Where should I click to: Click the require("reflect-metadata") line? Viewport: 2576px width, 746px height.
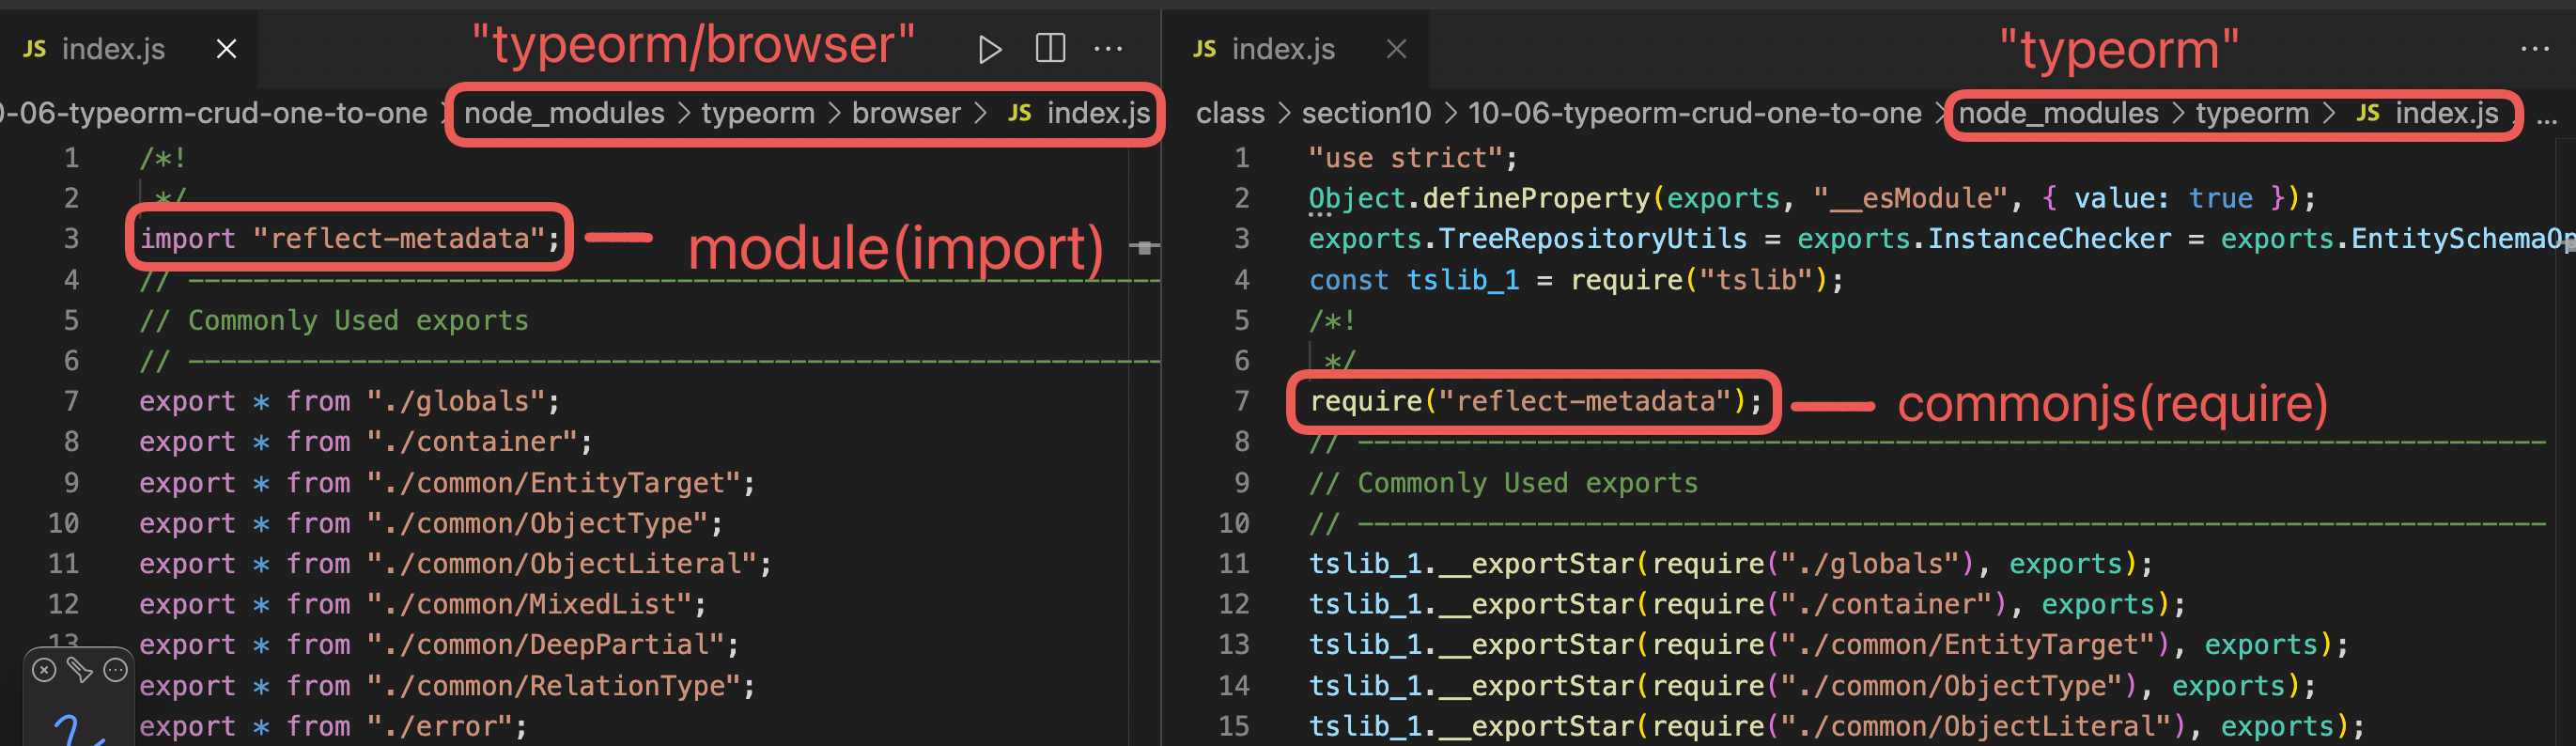[1537, 401]
